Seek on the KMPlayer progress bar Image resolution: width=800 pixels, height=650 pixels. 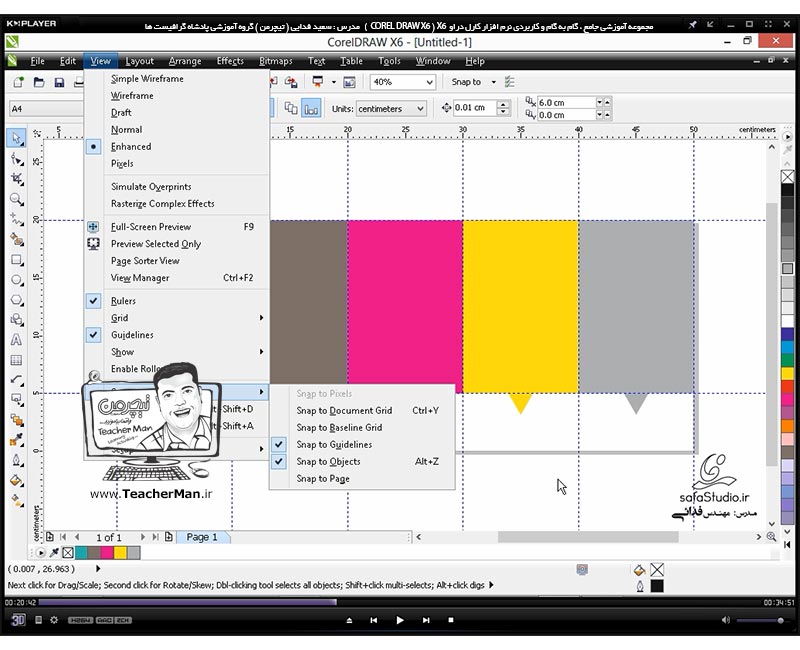pyautogui.click(x=399, y=603)
